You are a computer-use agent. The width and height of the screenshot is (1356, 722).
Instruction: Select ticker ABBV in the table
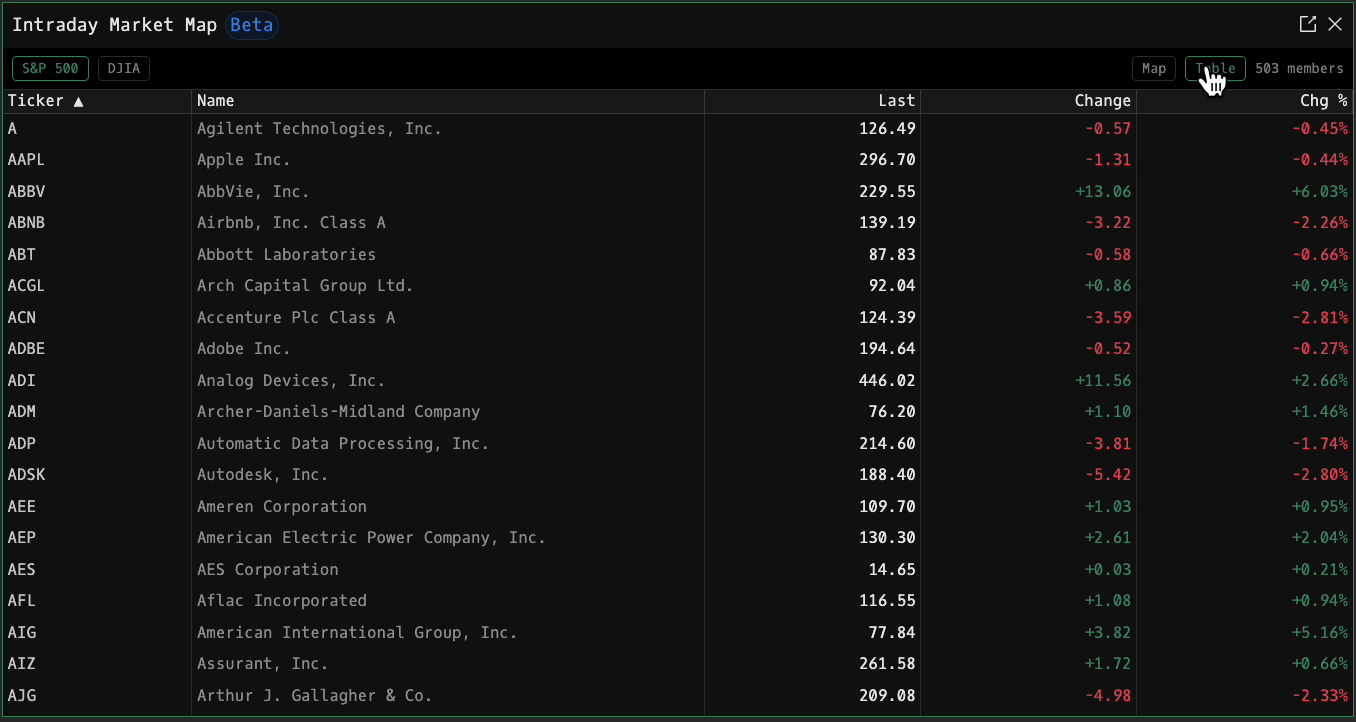click(x=26, y=191)
